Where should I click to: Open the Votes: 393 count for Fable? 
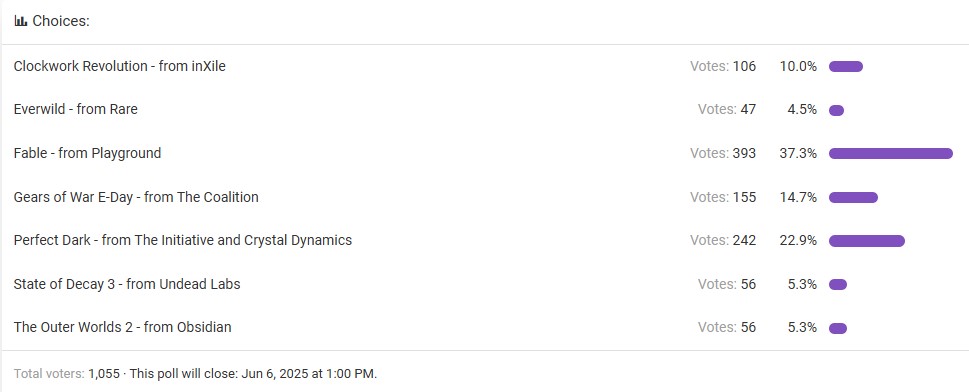(723, 153)
